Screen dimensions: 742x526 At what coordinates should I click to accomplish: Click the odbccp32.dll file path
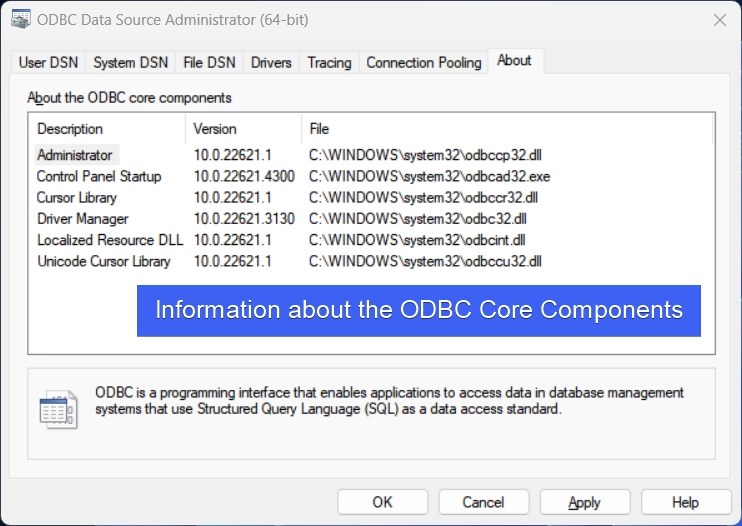[x=425, y=155]
